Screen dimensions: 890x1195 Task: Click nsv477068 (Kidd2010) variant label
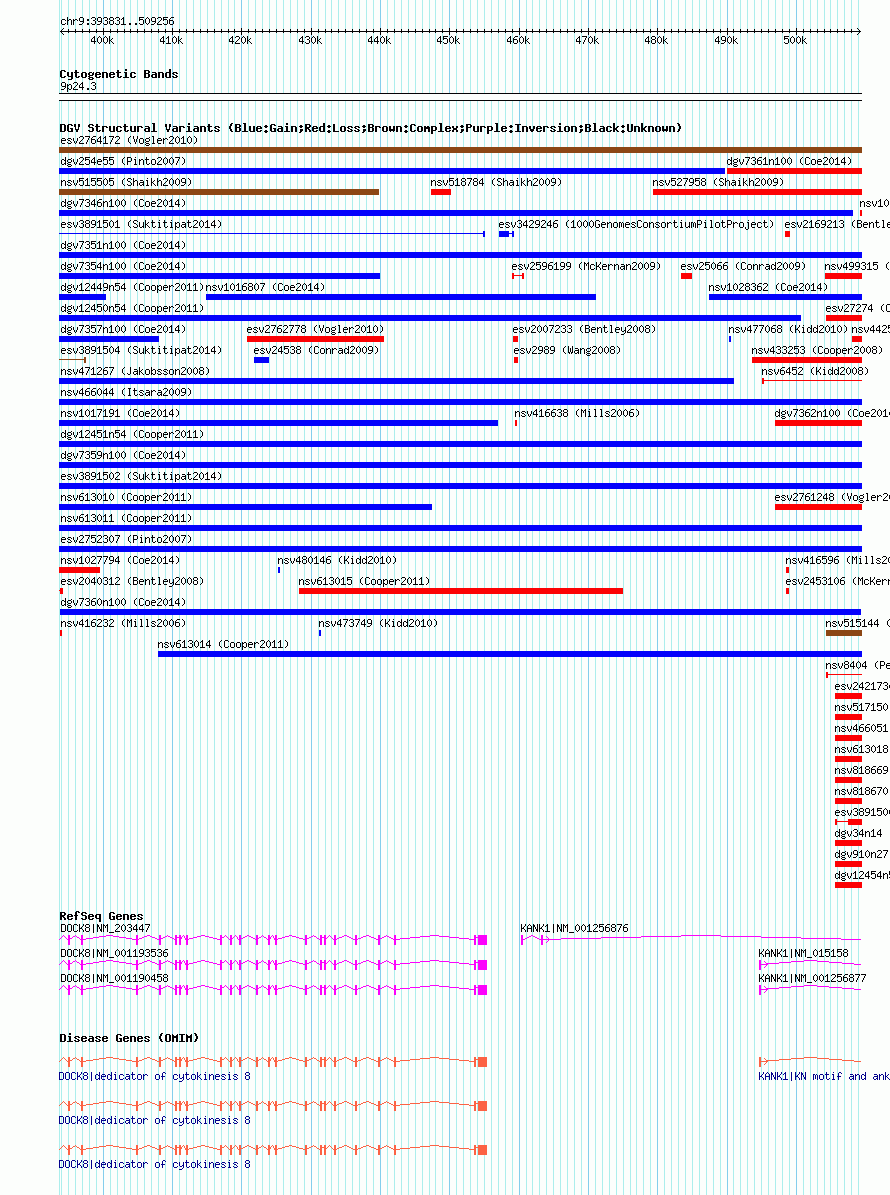coord(788,329)
